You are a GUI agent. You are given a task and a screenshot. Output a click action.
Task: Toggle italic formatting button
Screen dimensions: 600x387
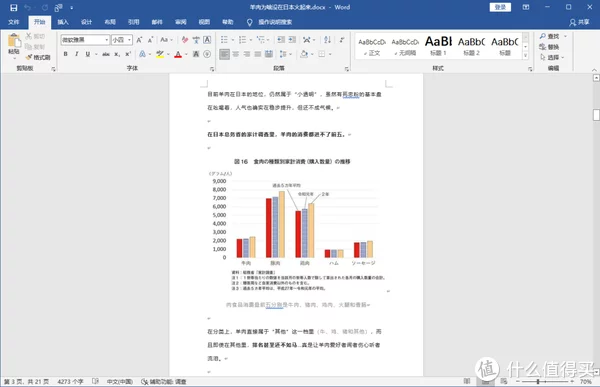pos(77,54)
